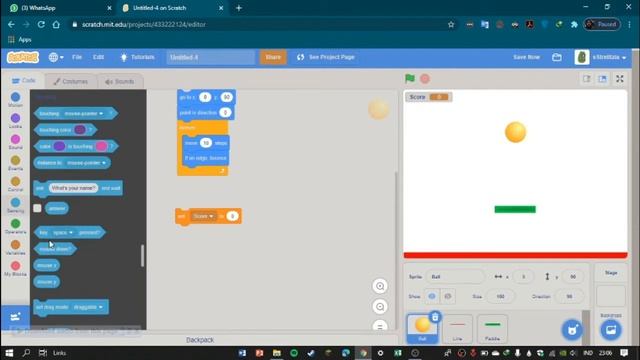This screenshot has width=640, height=360.
Task: Select the Line sprite thumbnail
Action: tap(457, 329)
